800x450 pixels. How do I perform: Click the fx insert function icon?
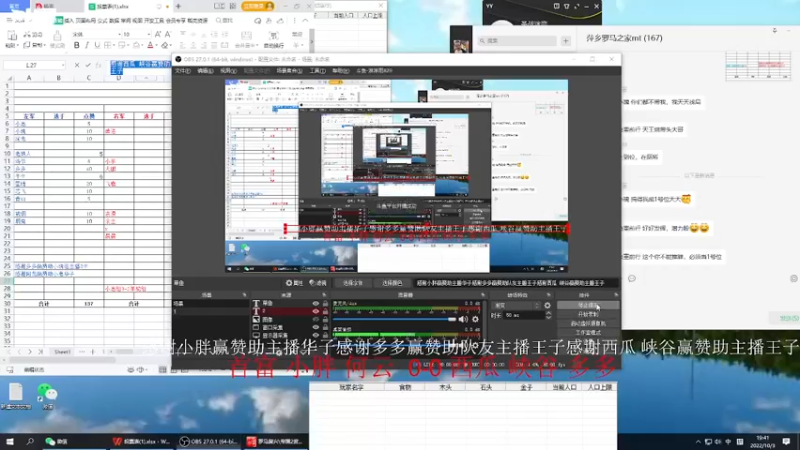(98, 65)
